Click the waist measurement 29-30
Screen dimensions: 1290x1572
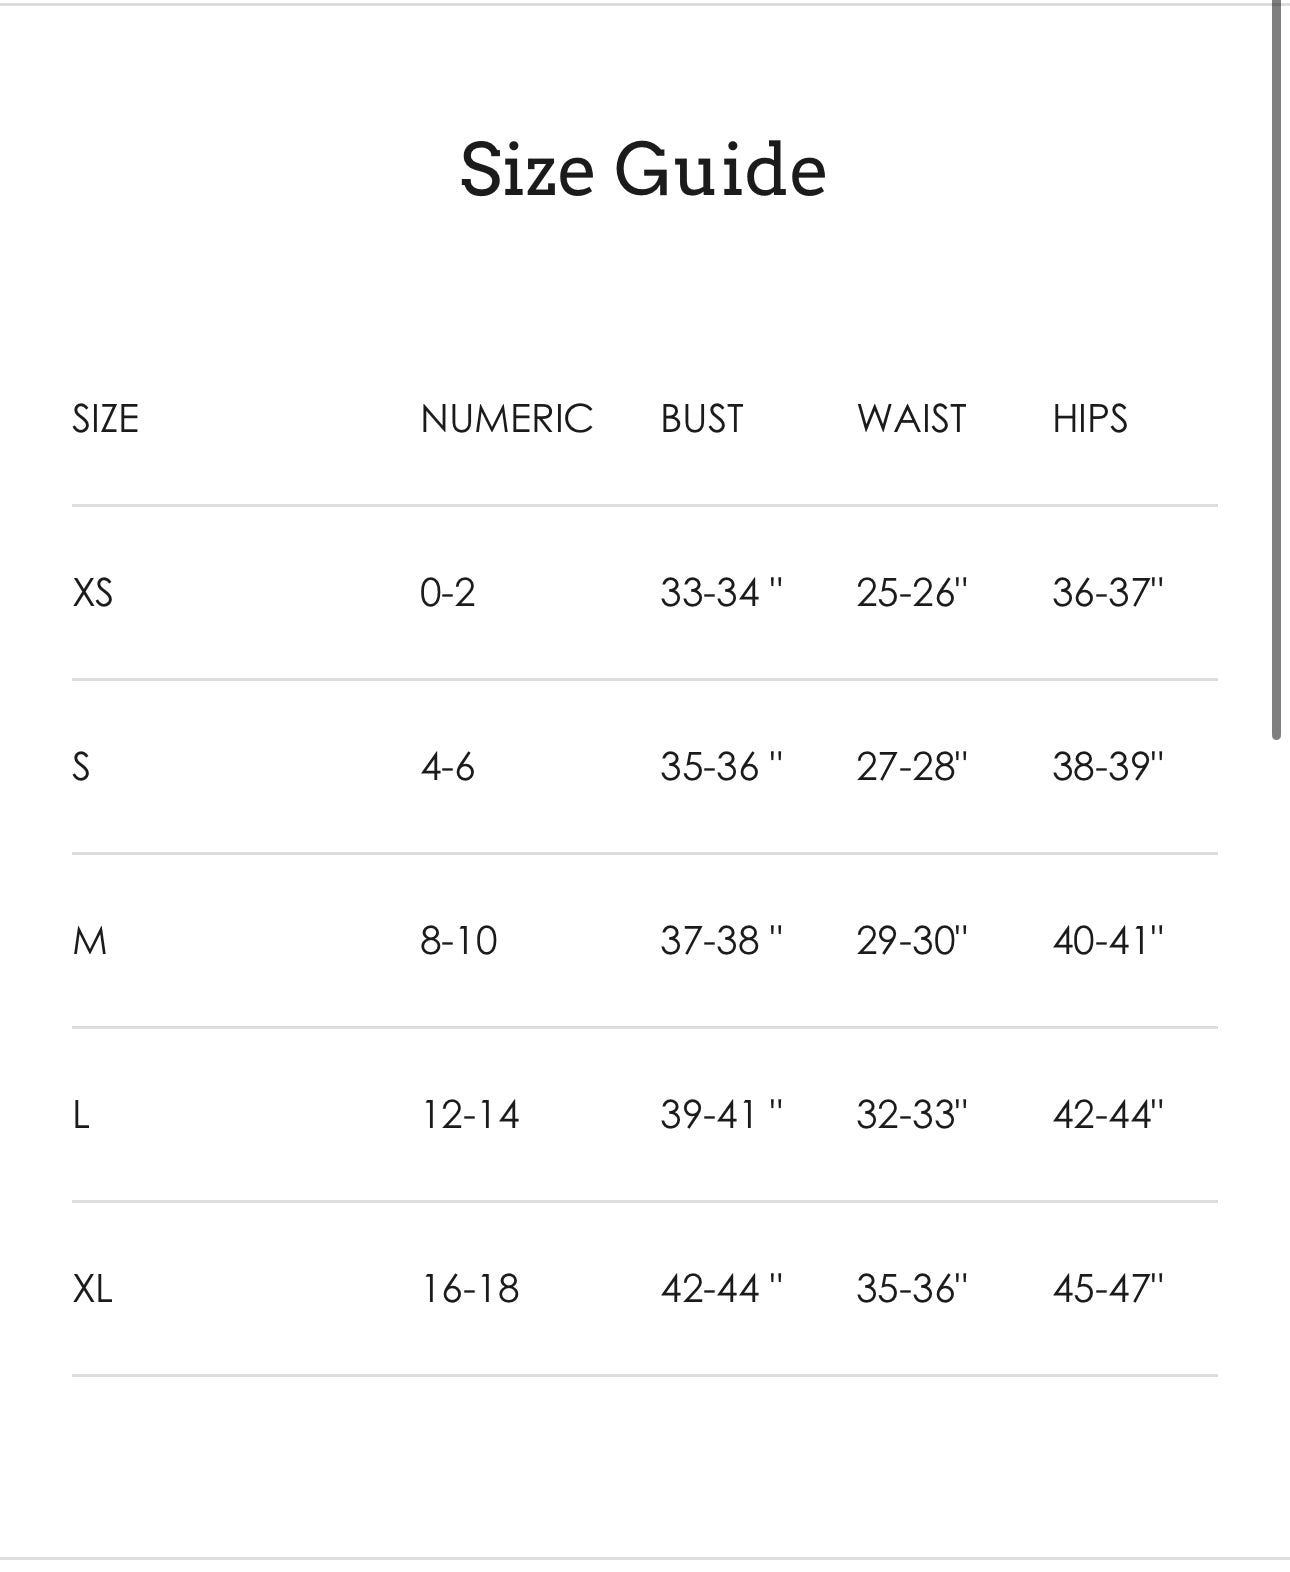(912, 940)
